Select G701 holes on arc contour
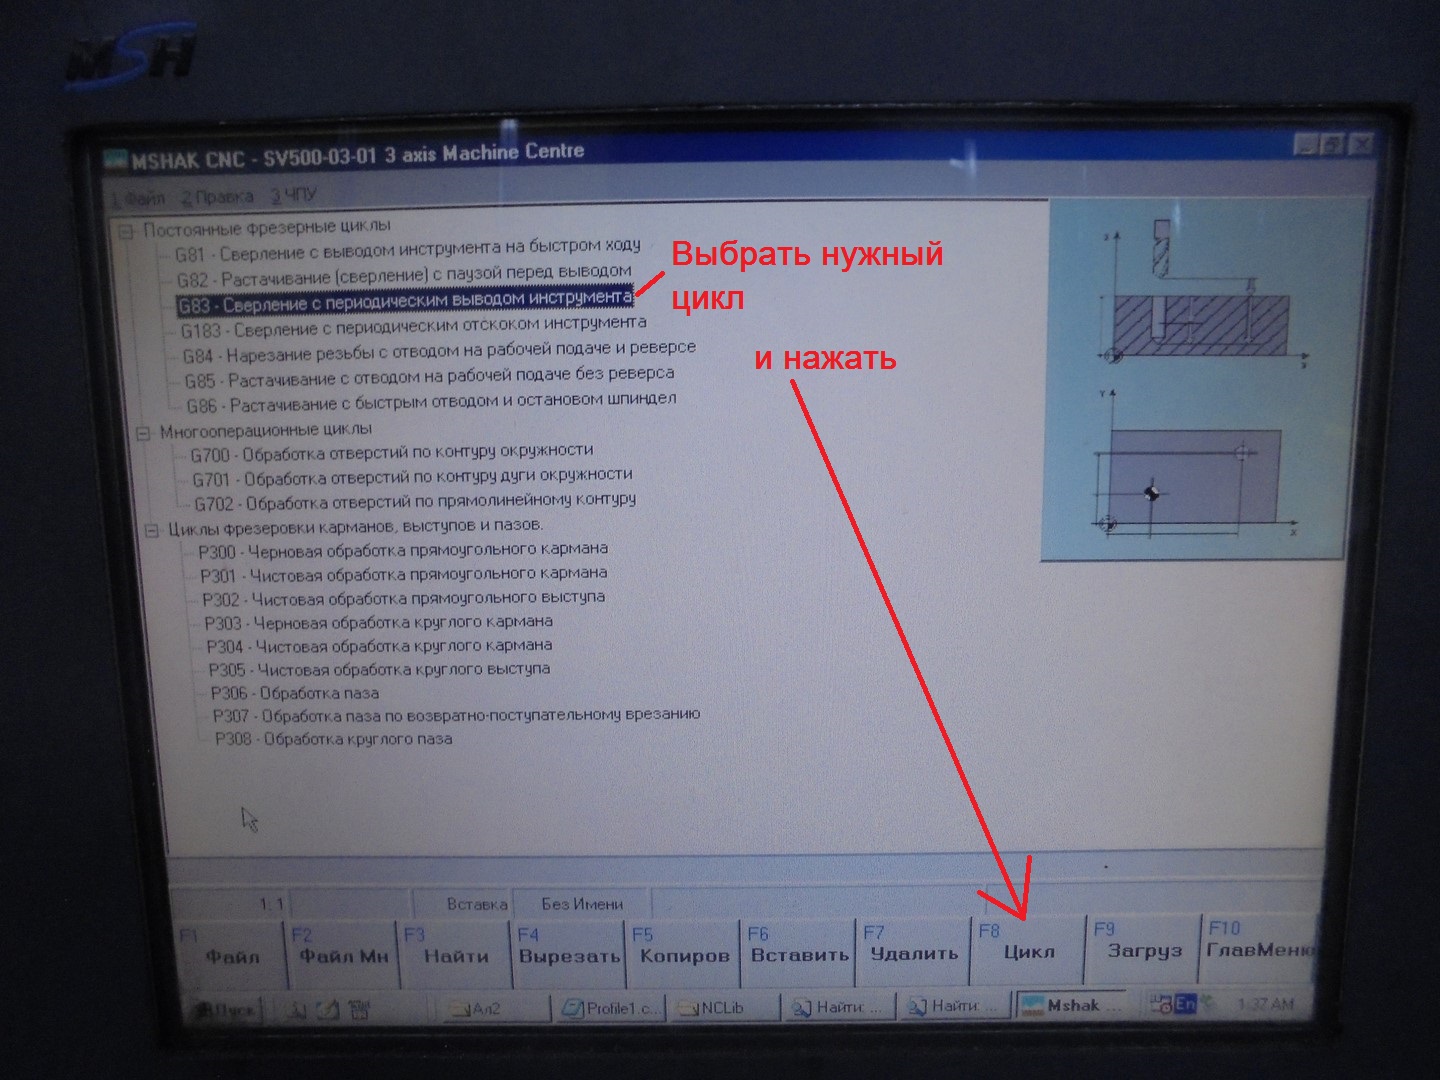Screen dimensions: 1440x1080 pos(412,477)
